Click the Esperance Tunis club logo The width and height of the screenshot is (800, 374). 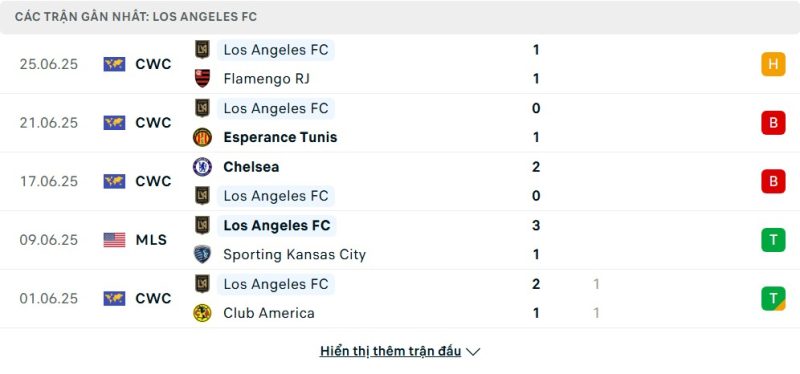tap(202, 137)
